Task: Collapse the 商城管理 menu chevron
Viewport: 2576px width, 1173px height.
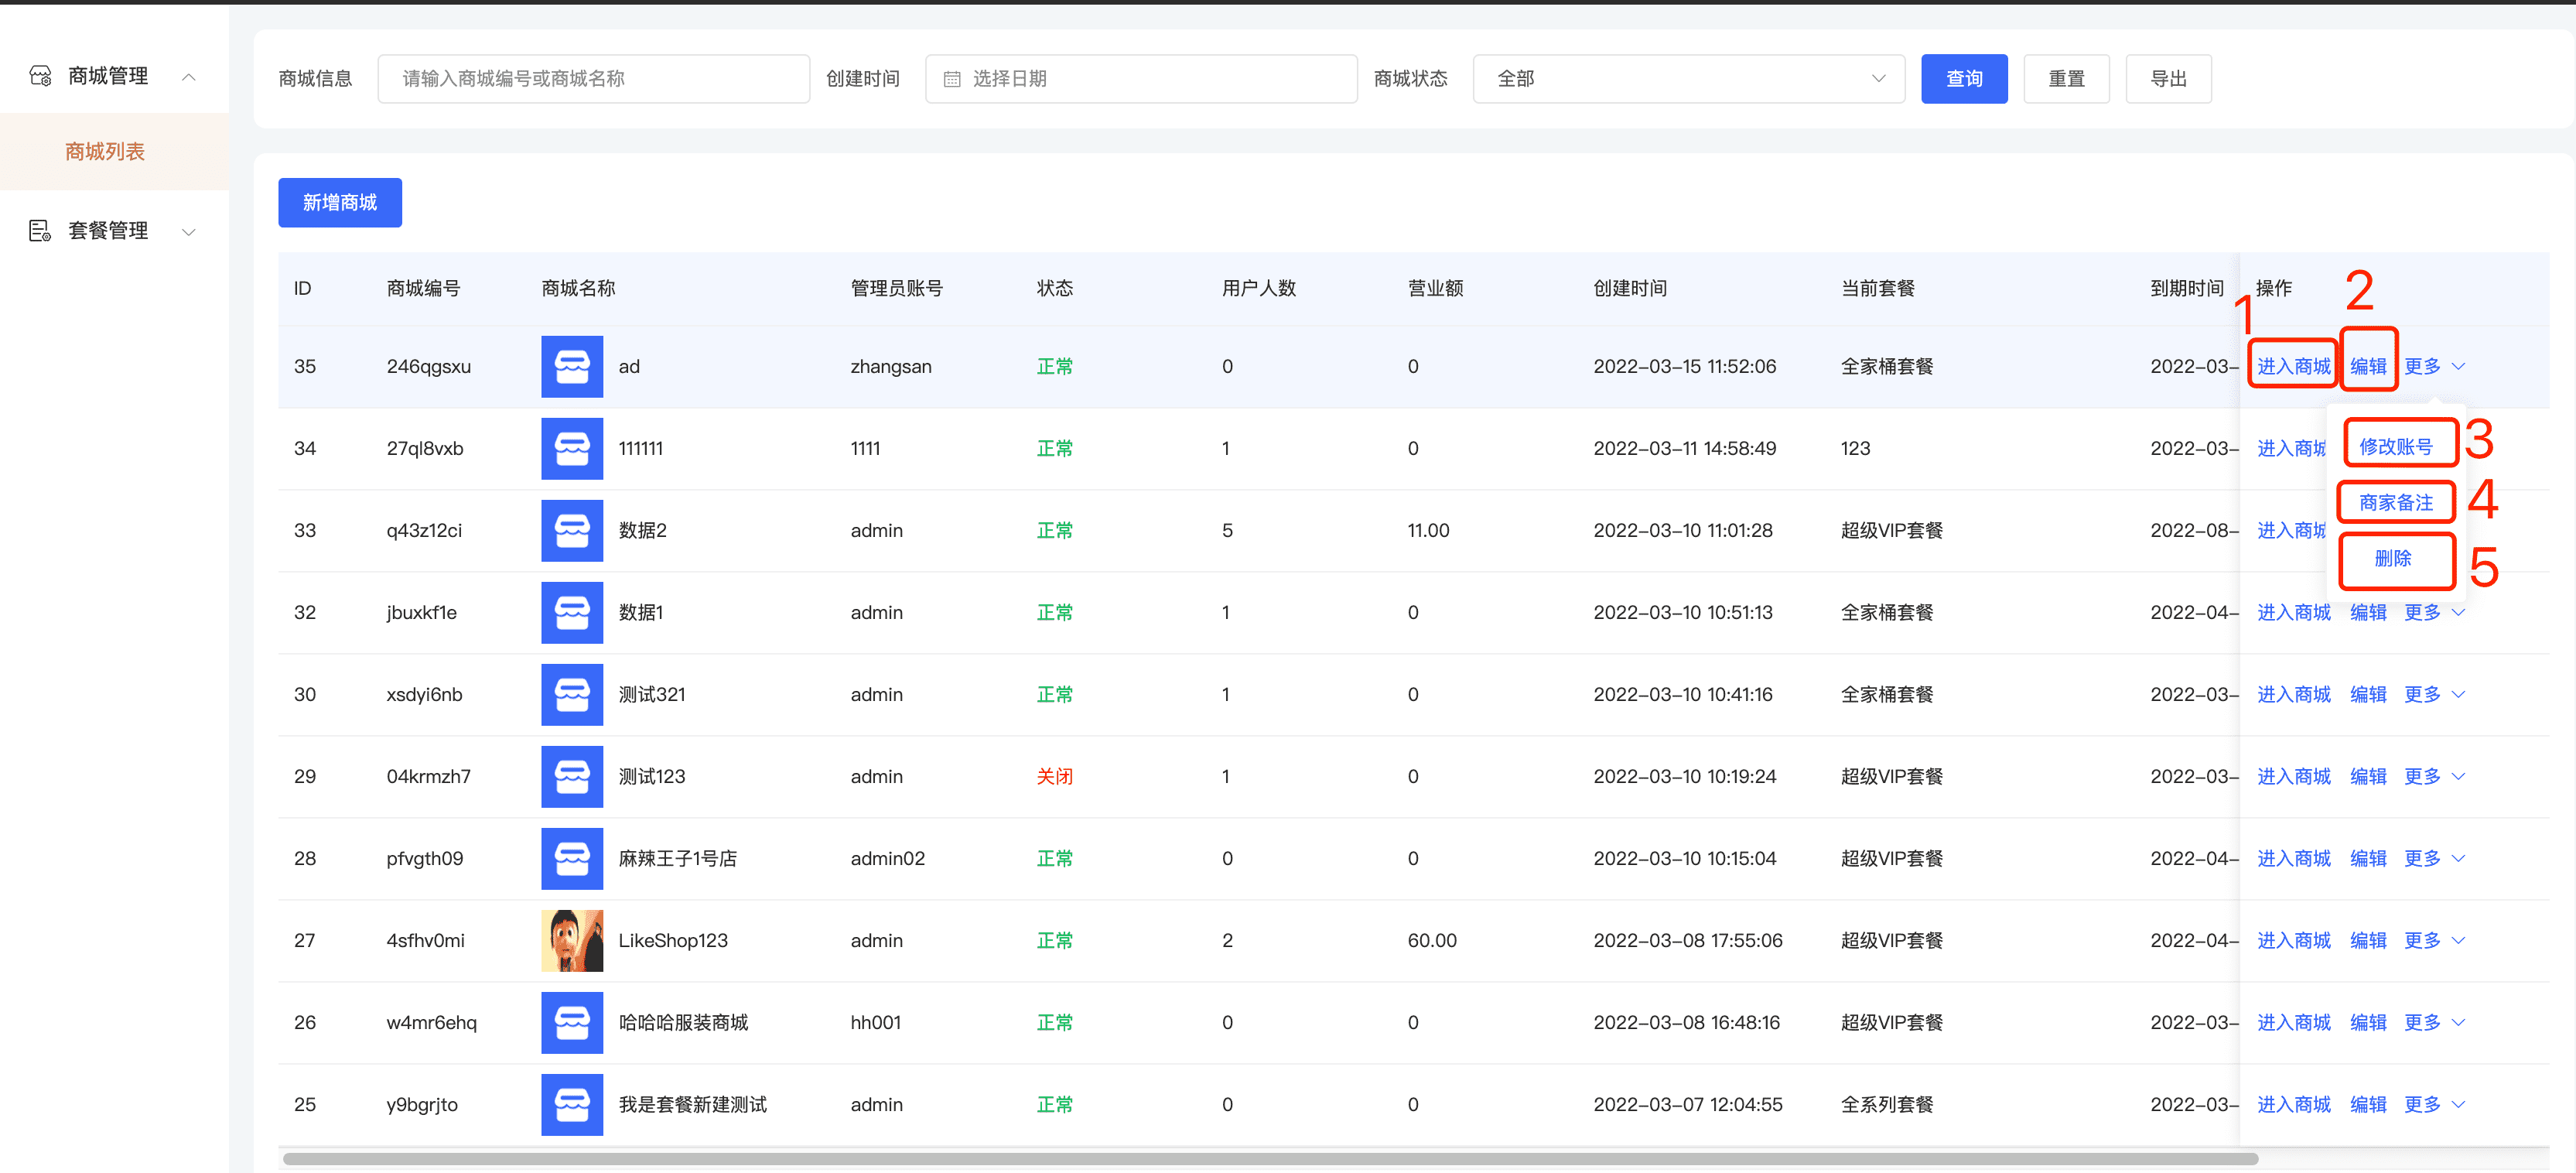Action: point(189,77)
